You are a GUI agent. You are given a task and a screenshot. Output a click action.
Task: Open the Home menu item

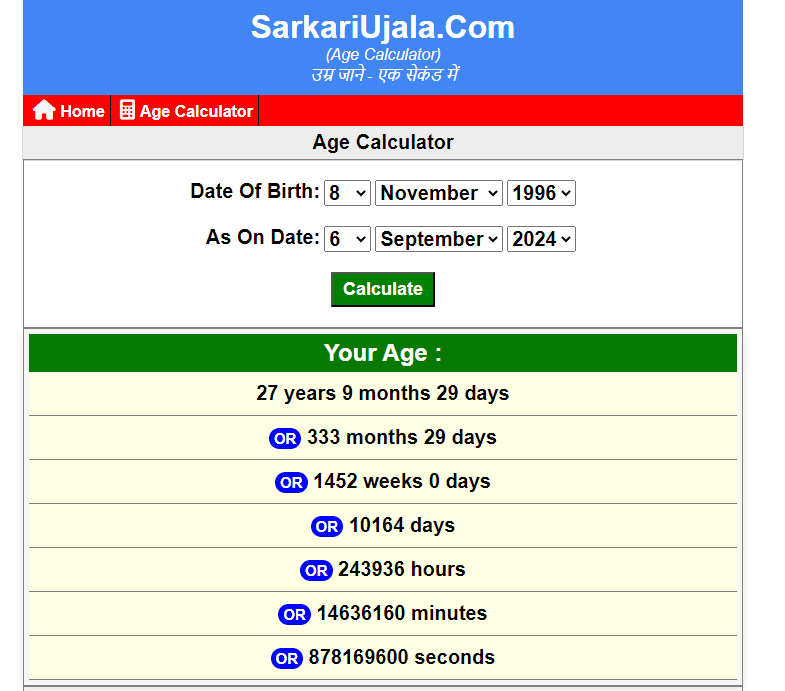tap(67, 111)
